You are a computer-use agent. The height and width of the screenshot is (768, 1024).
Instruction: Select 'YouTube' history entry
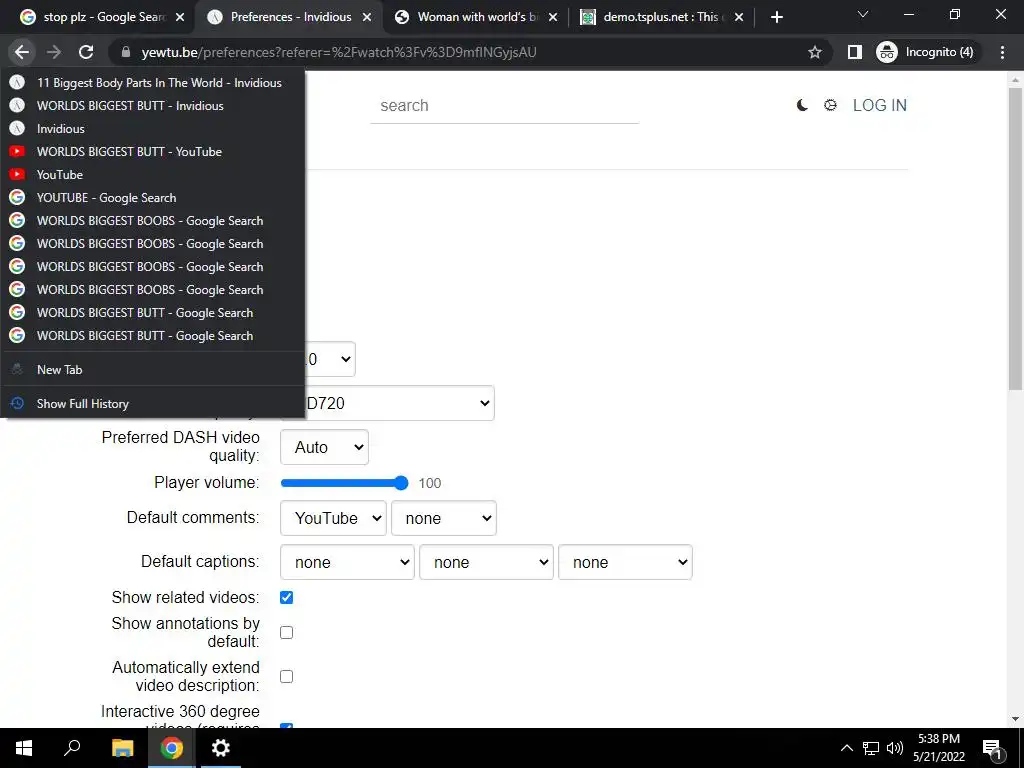(x=153, y=174)
